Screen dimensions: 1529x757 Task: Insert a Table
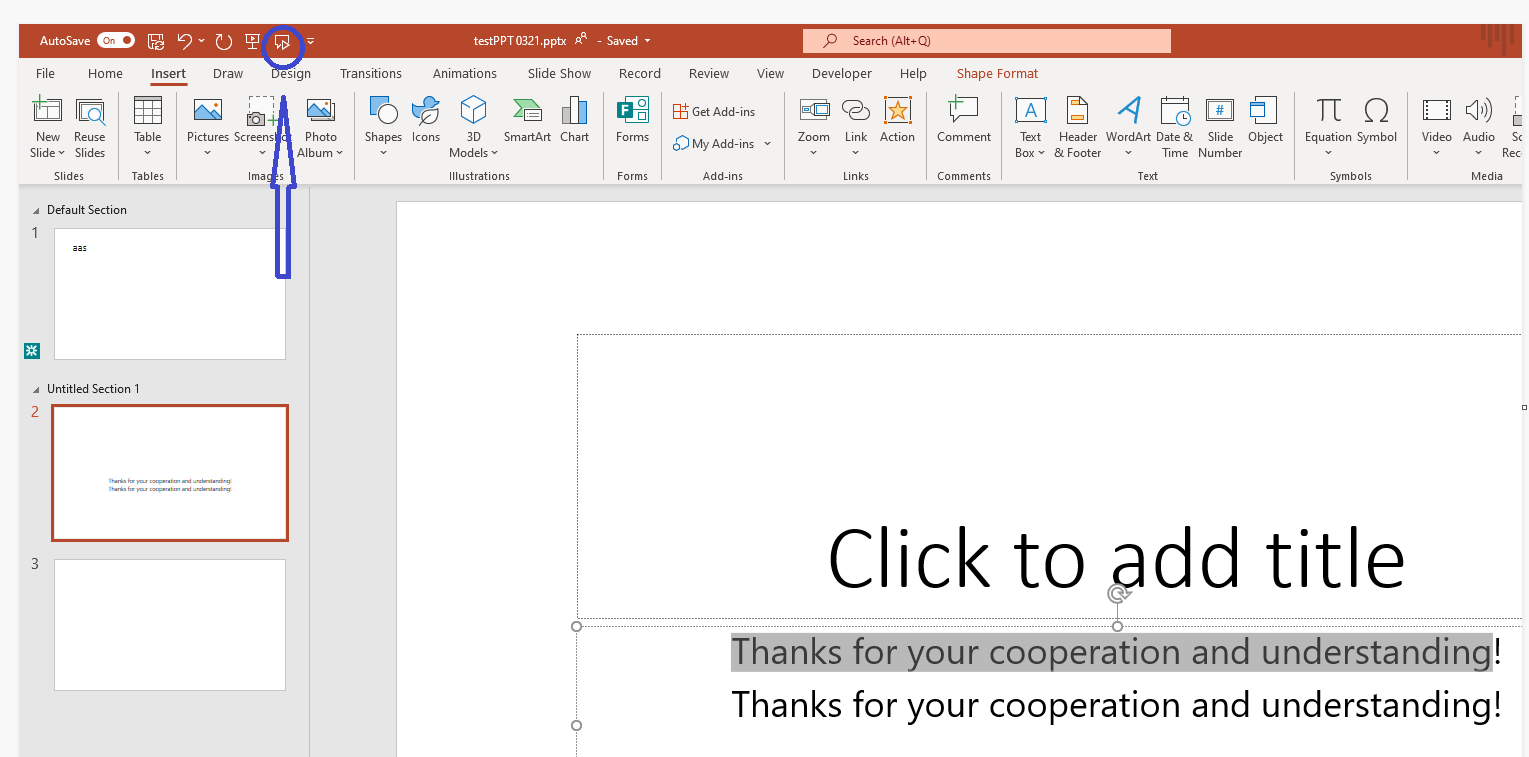[148, 127]
